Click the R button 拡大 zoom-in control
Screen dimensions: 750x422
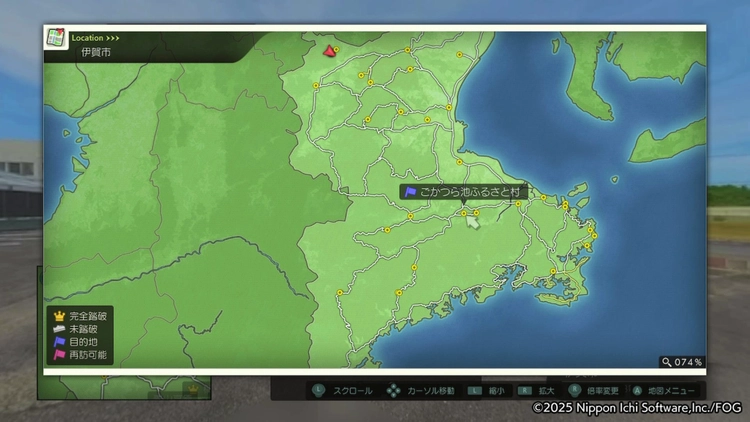[x=523, y=390]
